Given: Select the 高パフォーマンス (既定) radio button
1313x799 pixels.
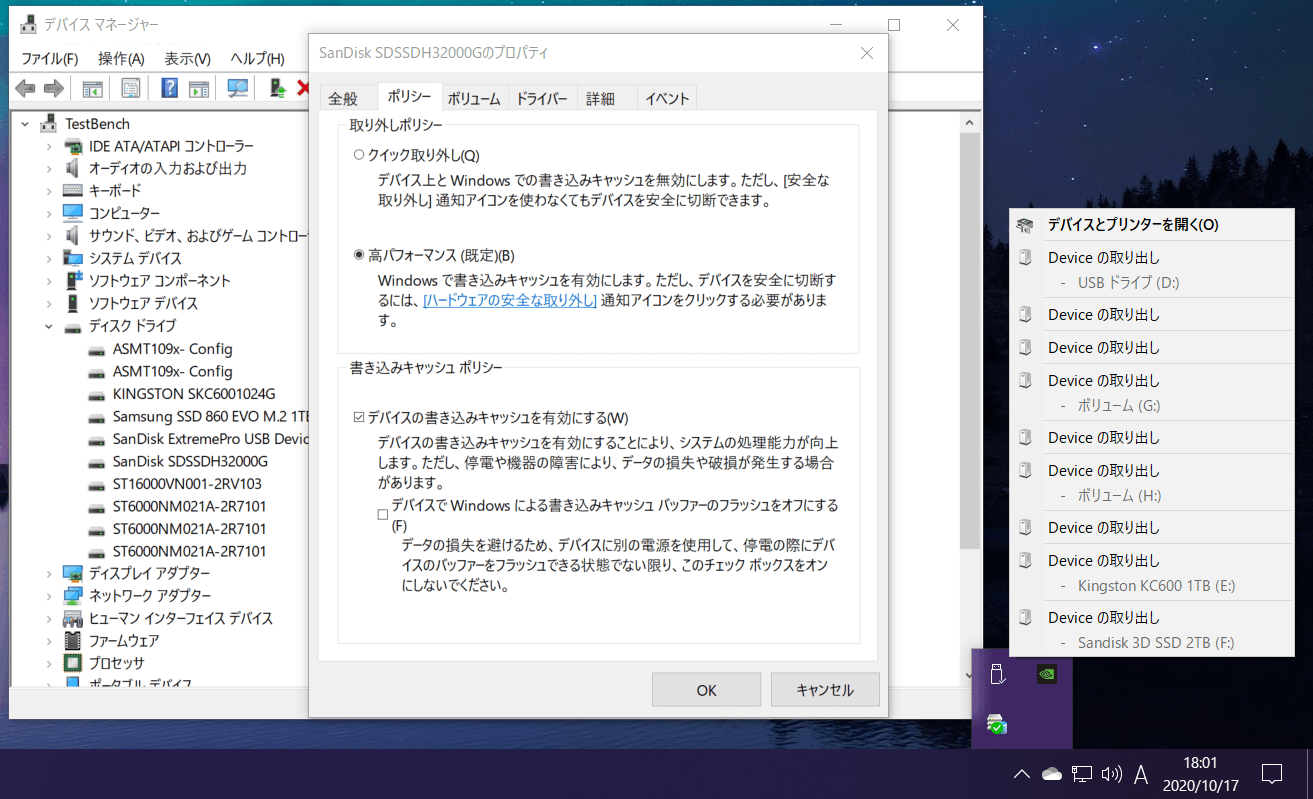Looking at the screenshot, I should tap(359, 255).
